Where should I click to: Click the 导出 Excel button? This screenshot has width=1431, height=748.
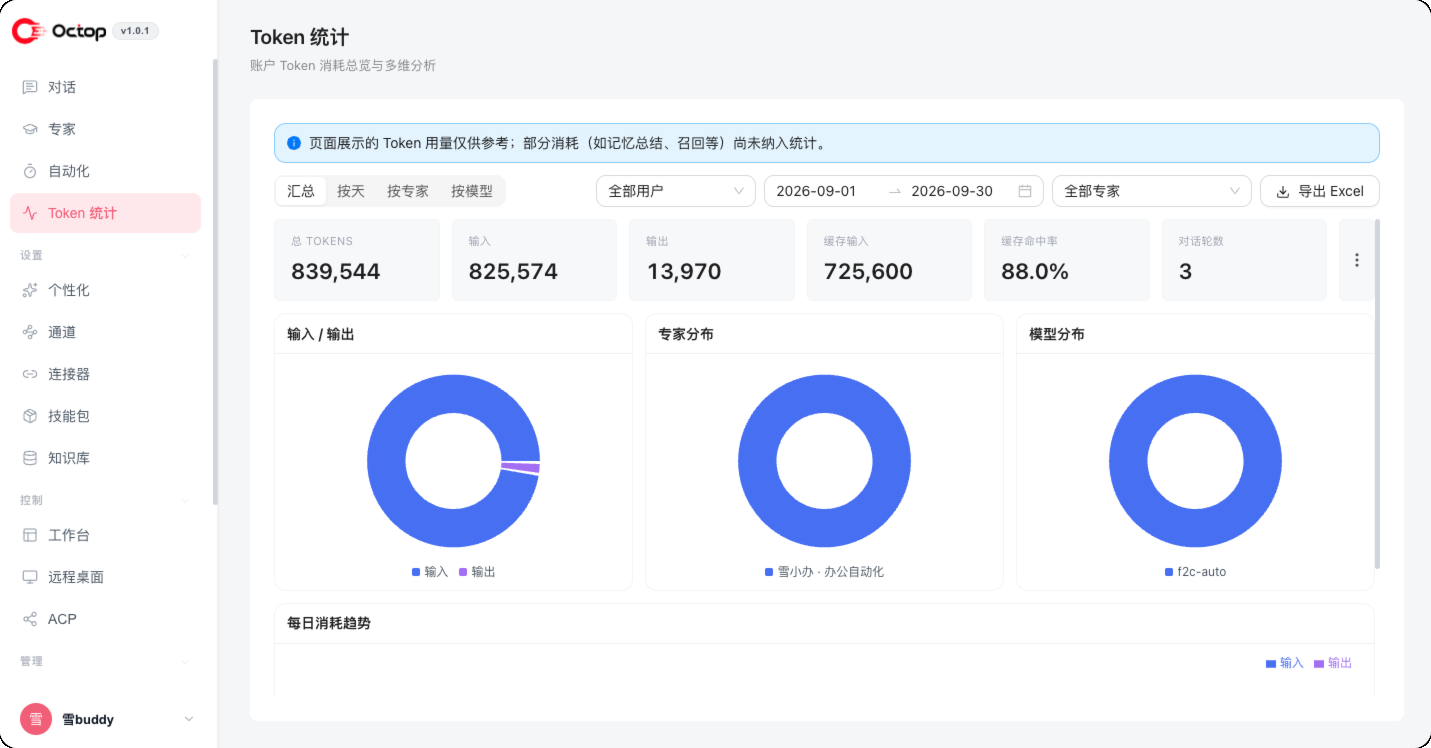click(x=1320, y=191)
